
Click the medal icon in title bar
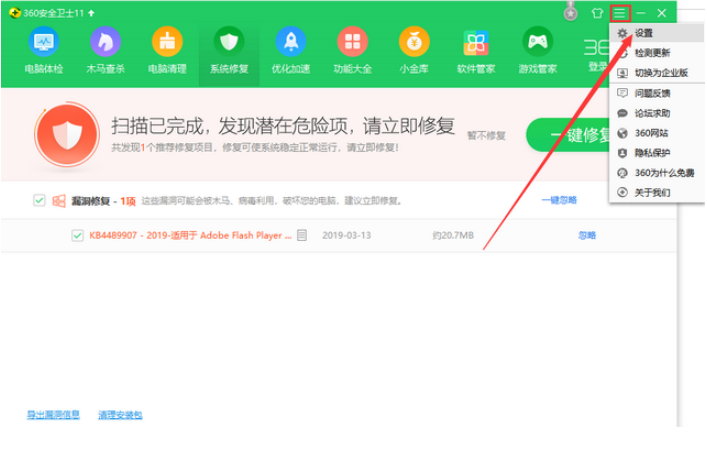click(x=570, y=12)
